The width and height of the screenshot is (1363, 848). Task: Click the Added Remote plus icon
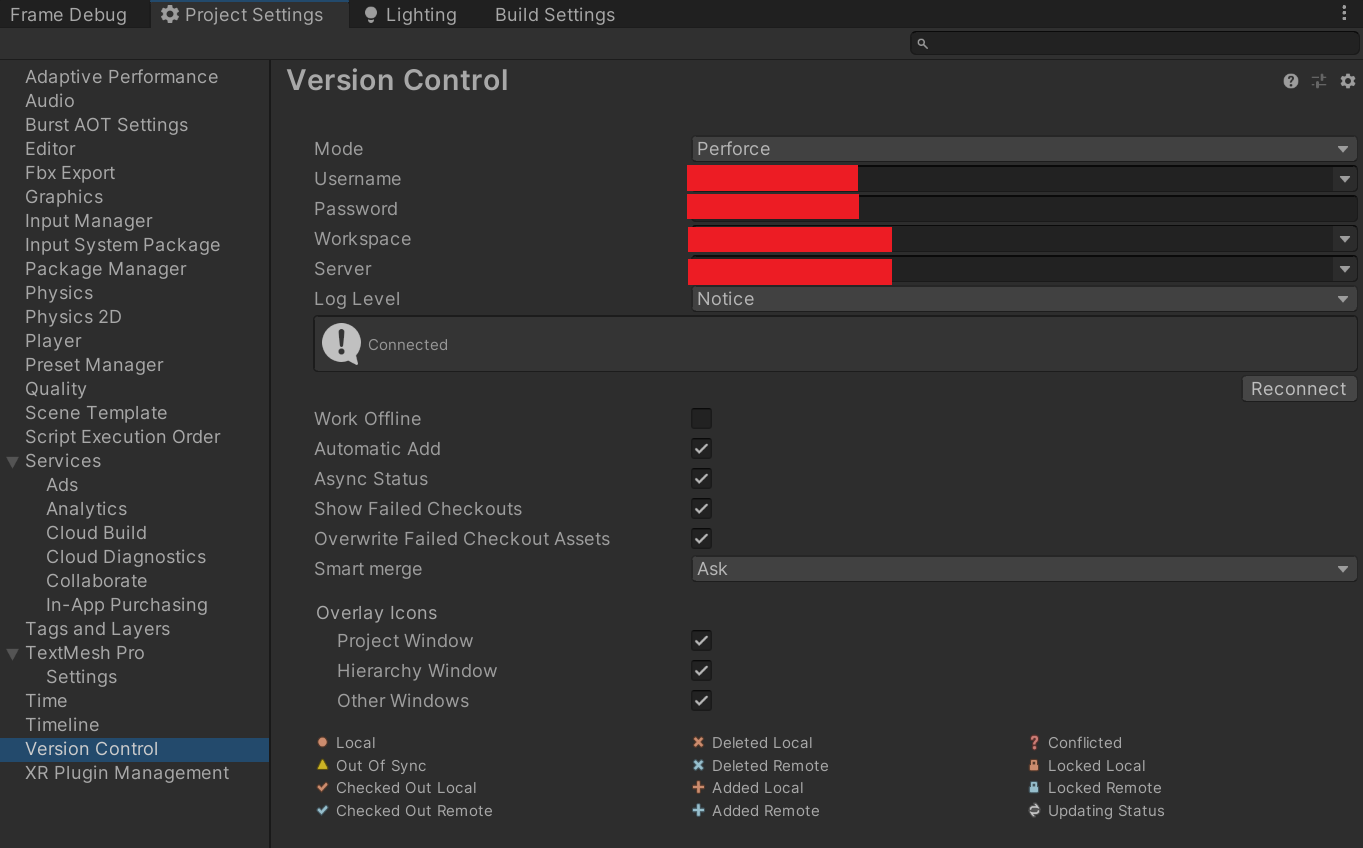tap(698, 810)
